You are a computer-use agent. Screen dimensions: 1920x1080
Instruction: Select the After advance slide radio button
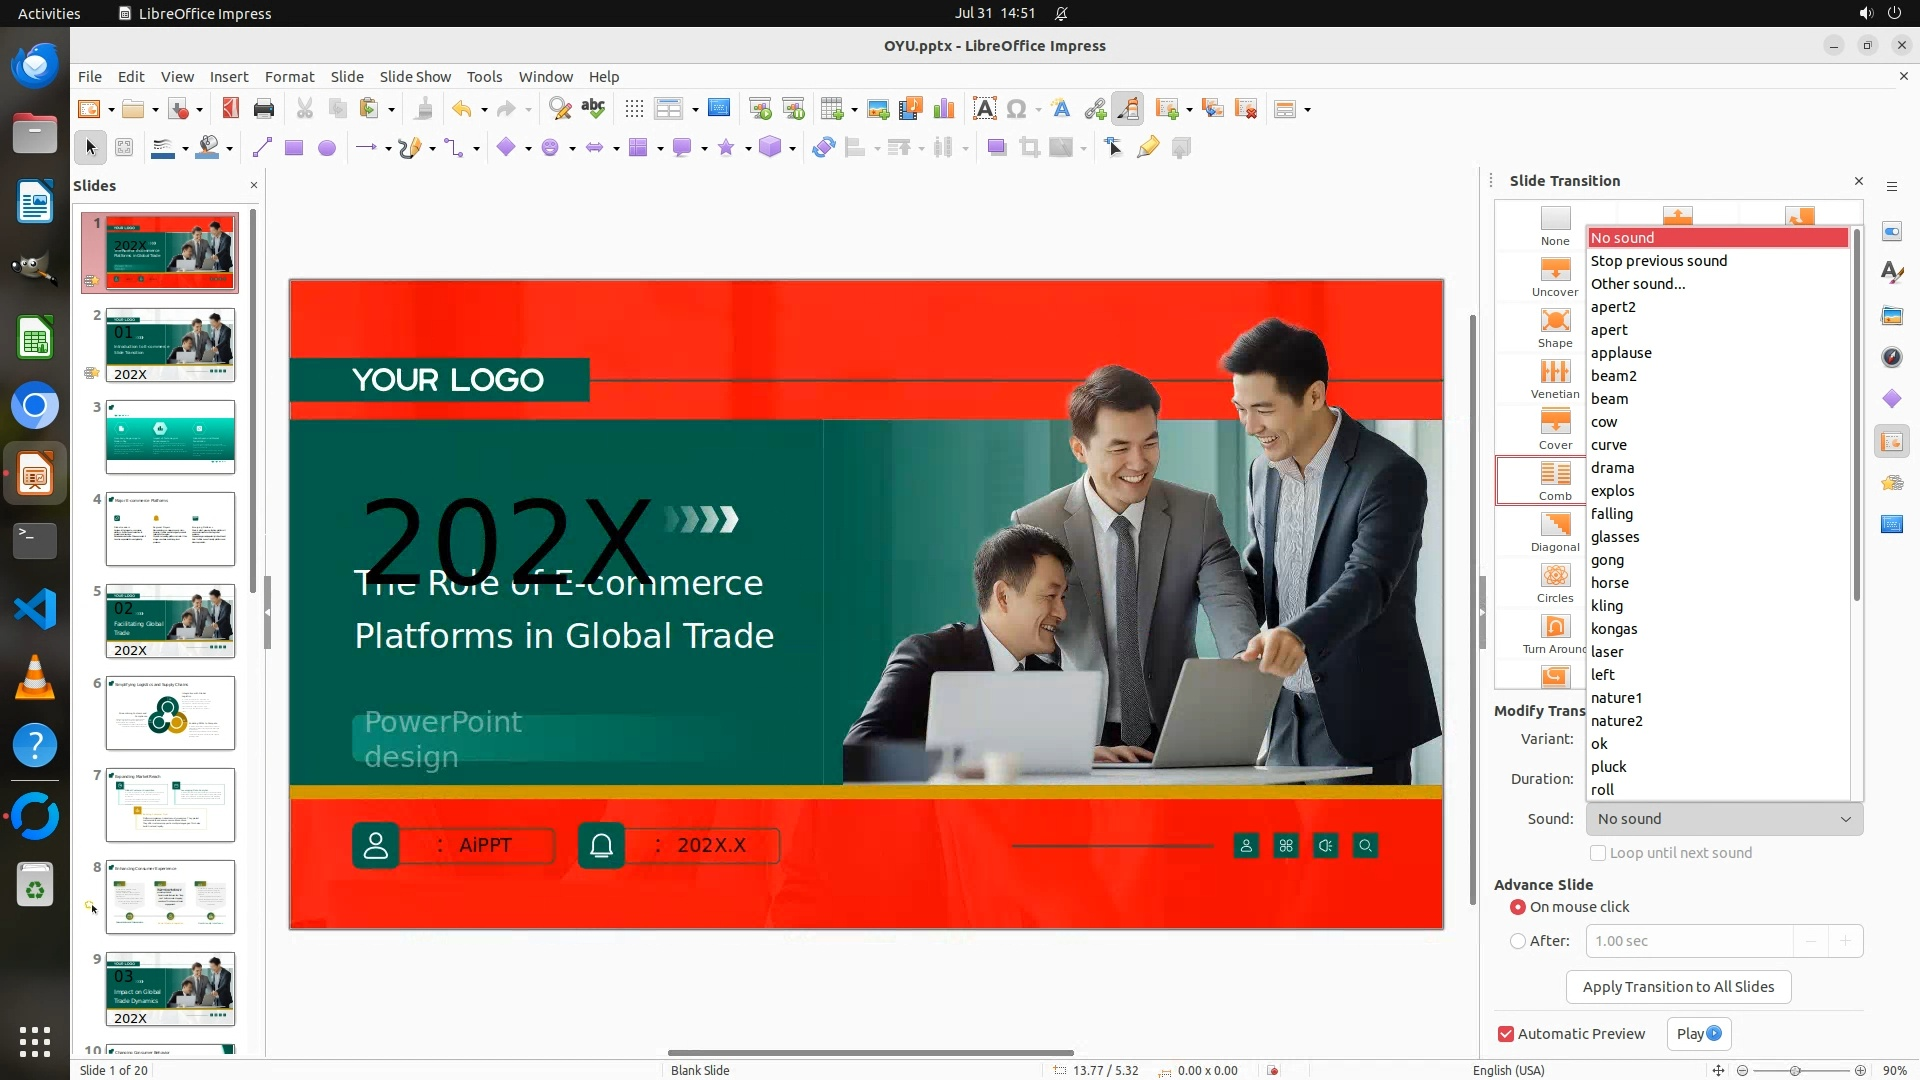tap(1518, 941)
